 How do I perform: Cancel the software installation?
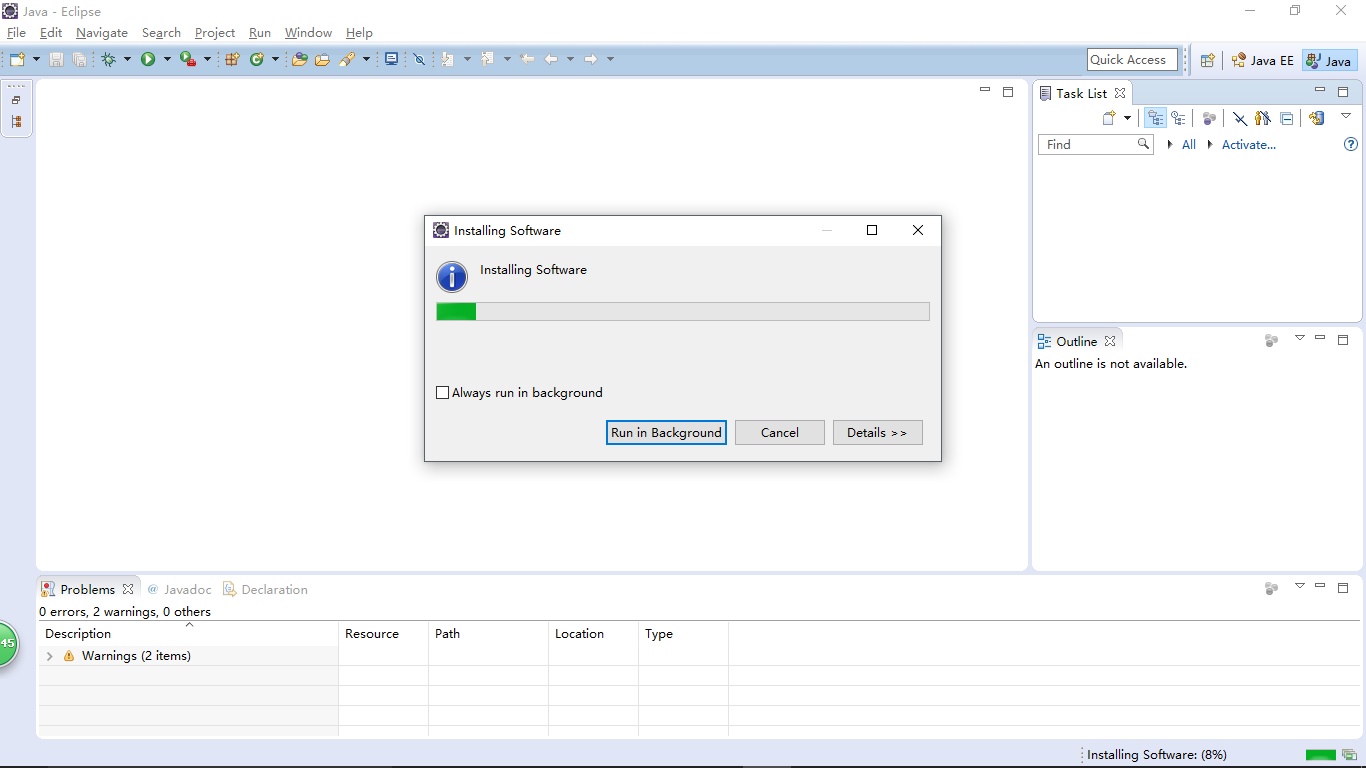(780, 432)
